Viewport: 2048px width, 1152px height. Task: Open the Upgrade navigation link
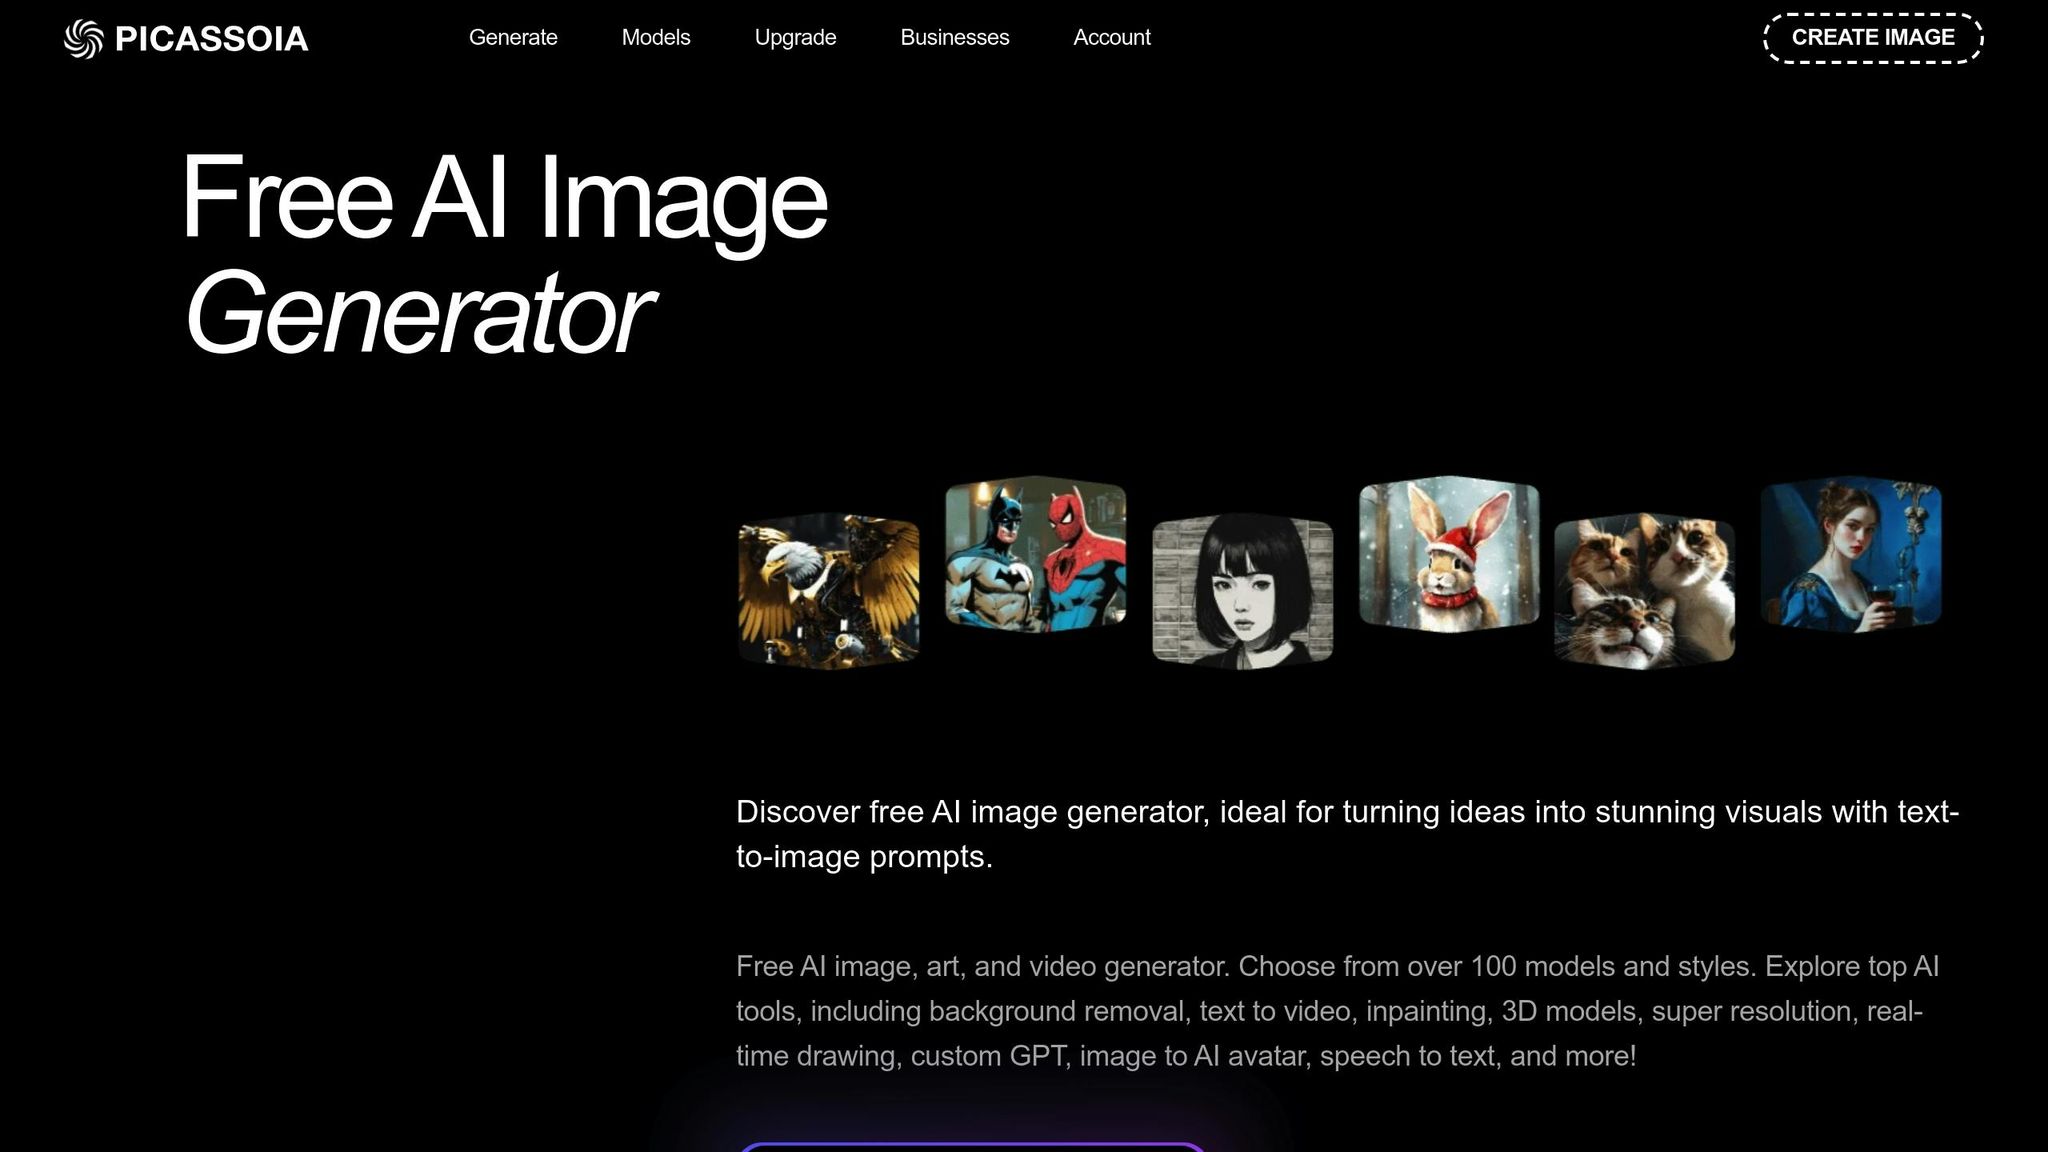point(795,38)
